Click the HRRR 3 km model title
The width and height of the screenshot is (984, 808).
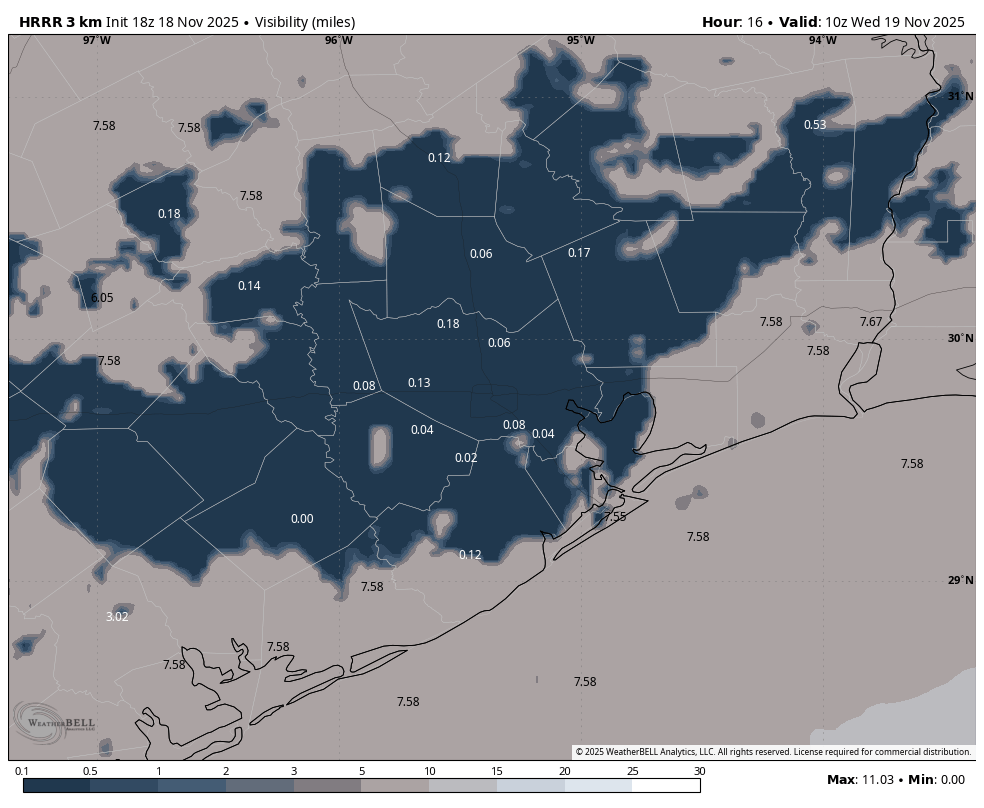60,22
